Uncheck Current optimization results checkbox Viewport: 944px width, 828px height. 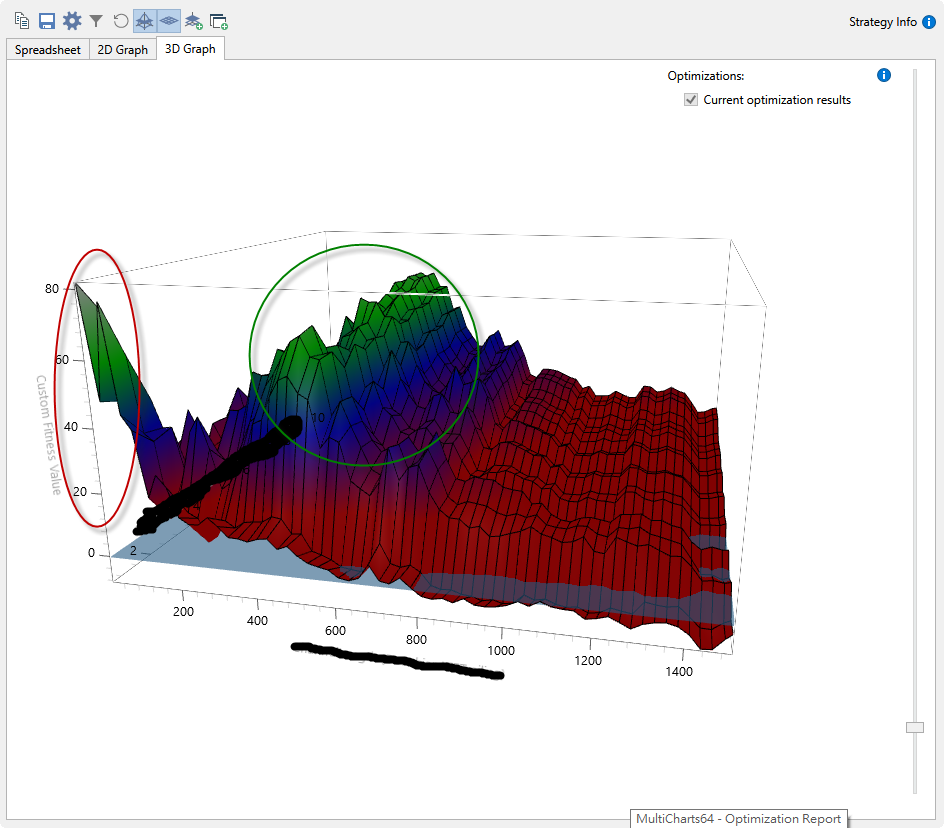(691, 100)
